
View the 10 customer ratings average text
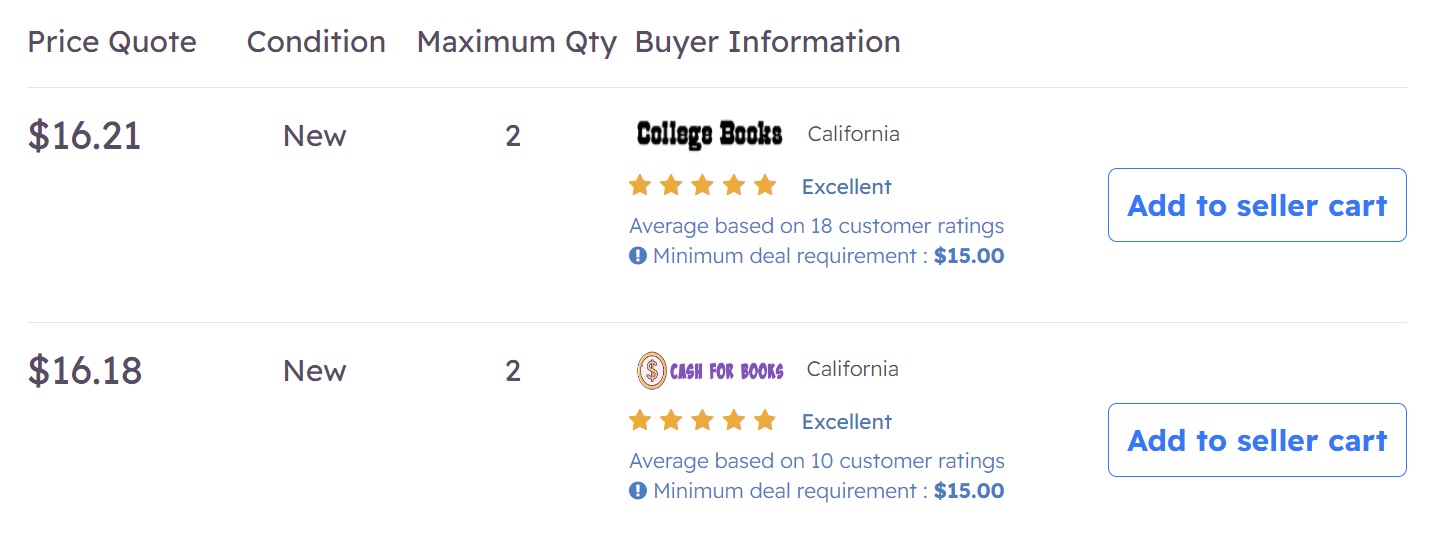point(817,461)
